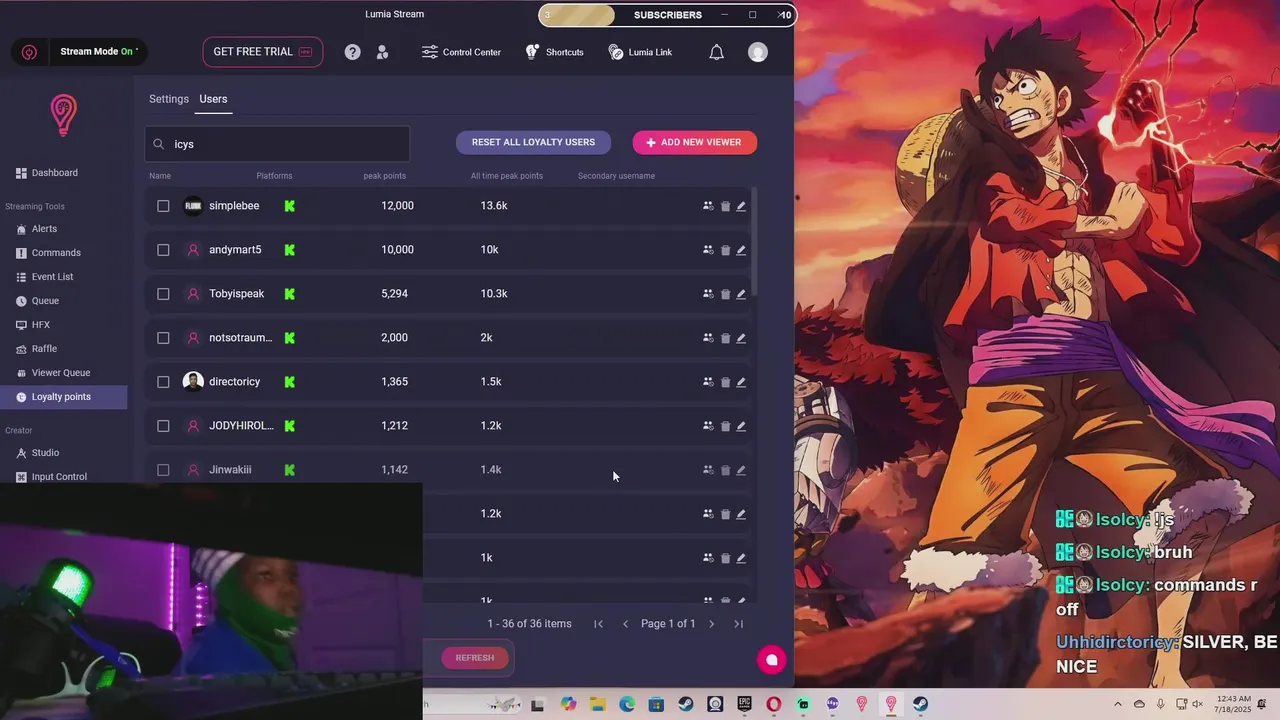1280x720 pixels.
Task: Edit the notsotraum user entry
Action: pyautogui.click(x=741, y=338)
